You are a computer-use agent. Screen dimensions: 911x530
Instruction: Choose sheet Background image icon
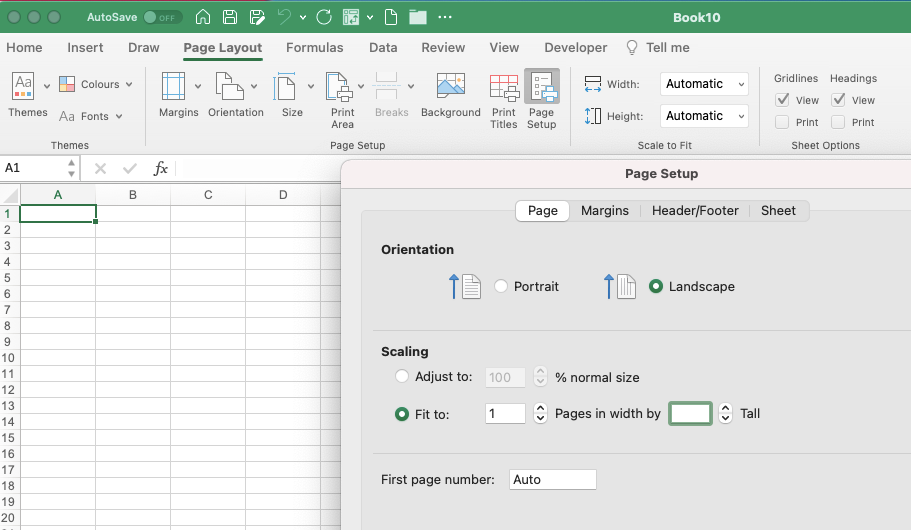451,86
